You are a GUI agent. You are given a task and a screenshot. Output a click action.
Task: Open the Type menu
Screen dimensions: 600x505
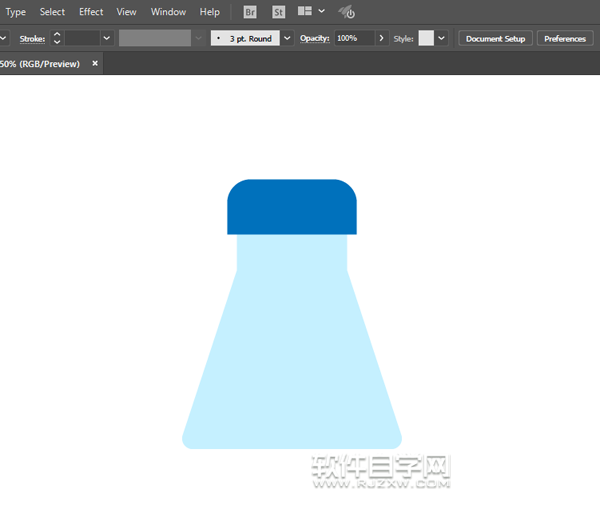pos(16,12)
